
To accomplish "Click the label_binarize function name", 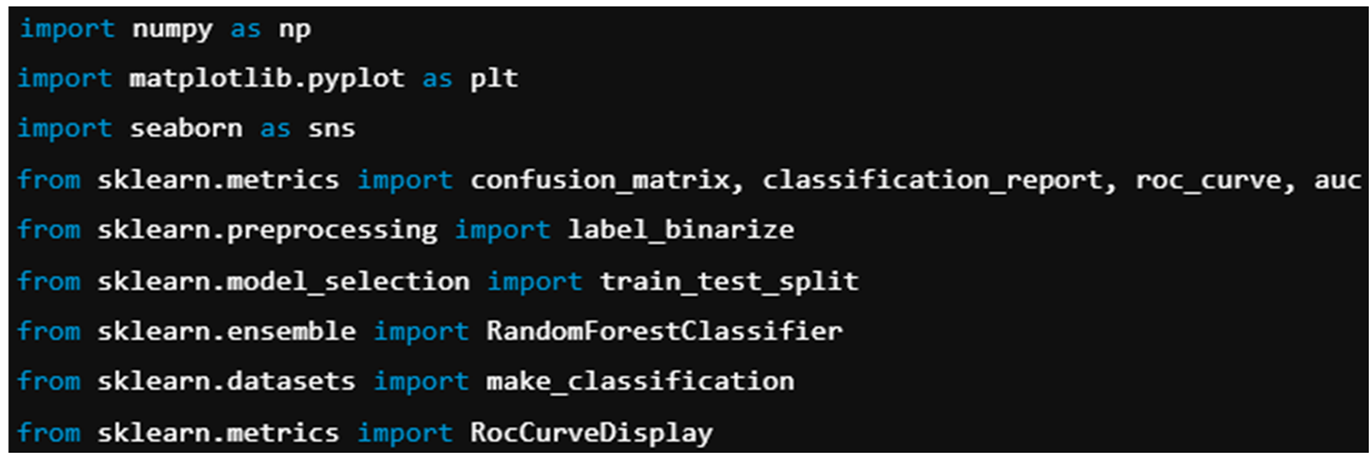I will tap(680, 230).
